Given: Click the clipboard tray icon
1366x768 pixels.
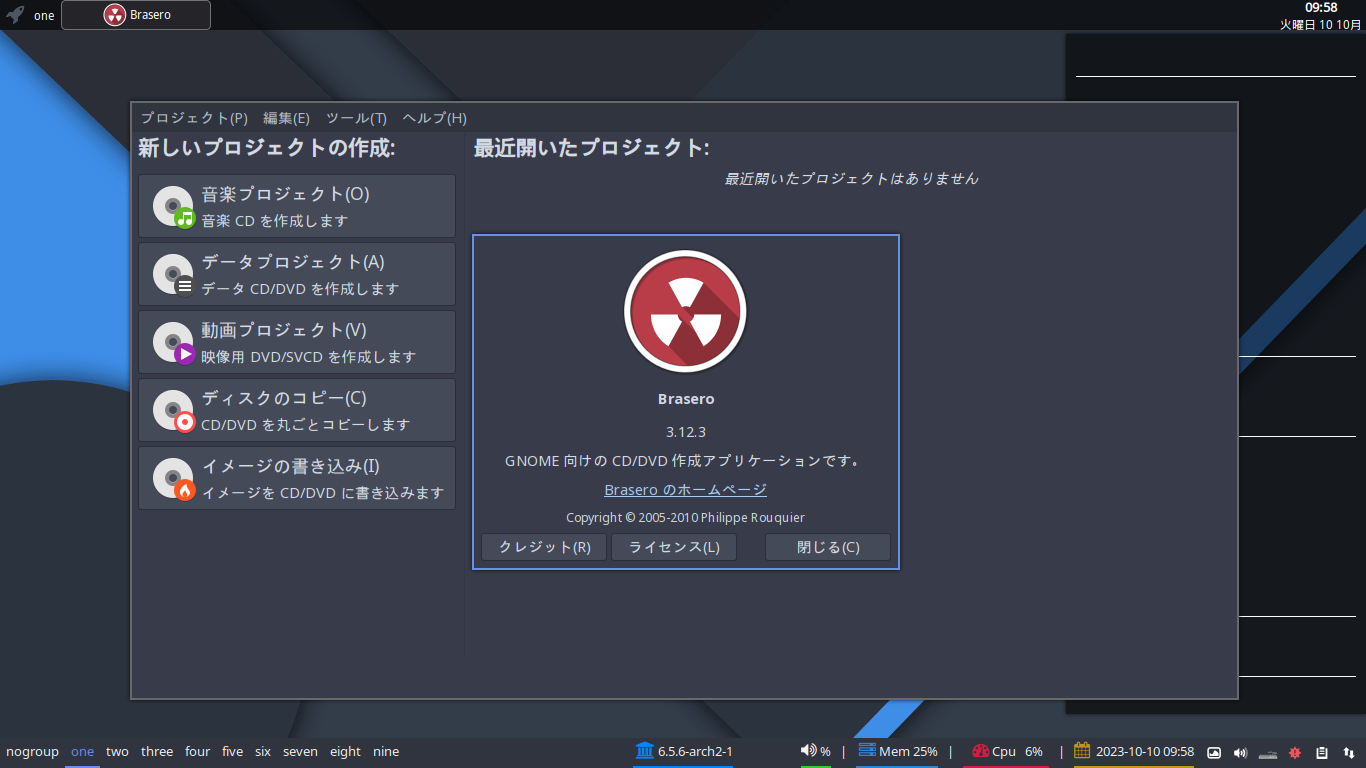Looking at the screenshot, I should (1322, 752).
